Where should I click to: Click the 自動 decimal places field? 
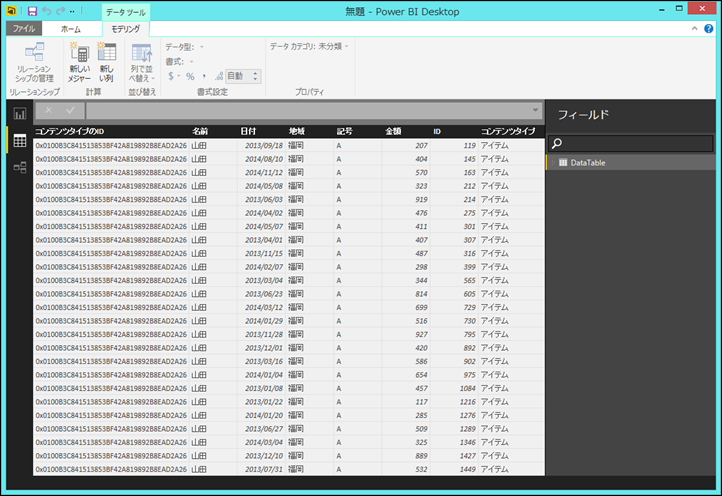tap(238, 76)
